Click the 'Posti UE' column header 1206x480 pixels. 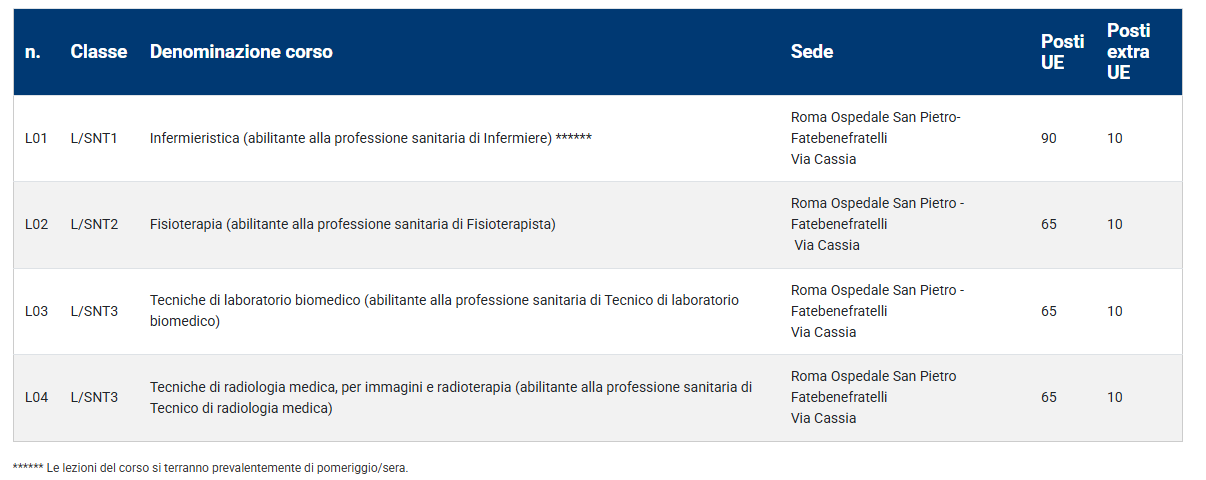click(1062, 52)
